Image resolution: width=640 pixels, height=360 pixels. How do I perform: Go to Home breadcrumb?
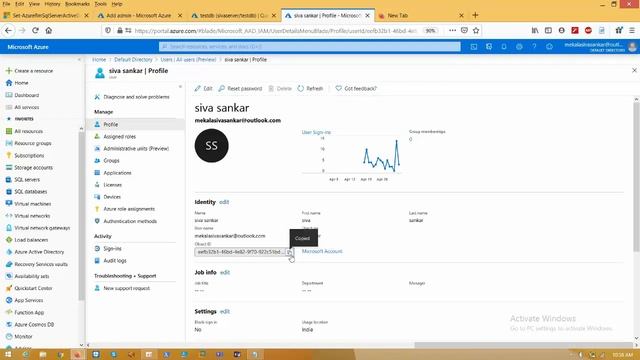click(99, 60)
